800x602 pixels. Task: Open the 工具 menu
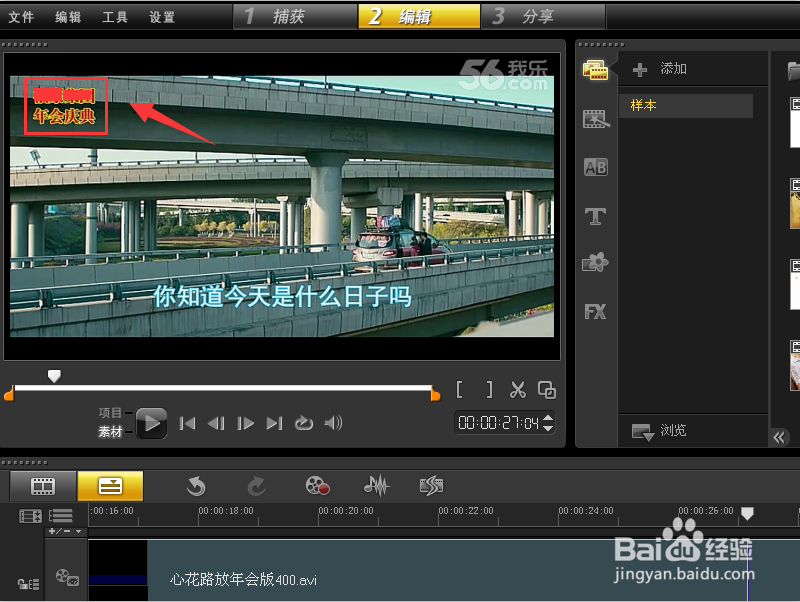(115, 17)
